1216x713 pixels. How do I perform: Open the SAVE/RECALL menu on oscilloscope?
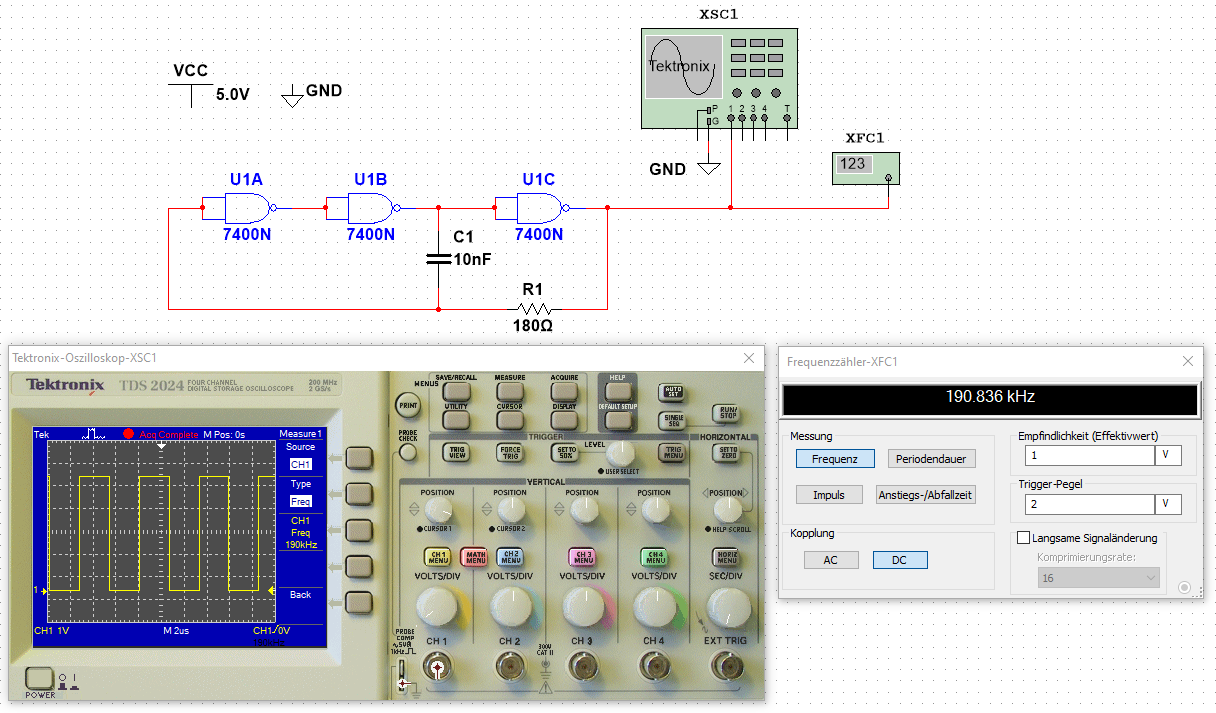[x=455, y=390]
